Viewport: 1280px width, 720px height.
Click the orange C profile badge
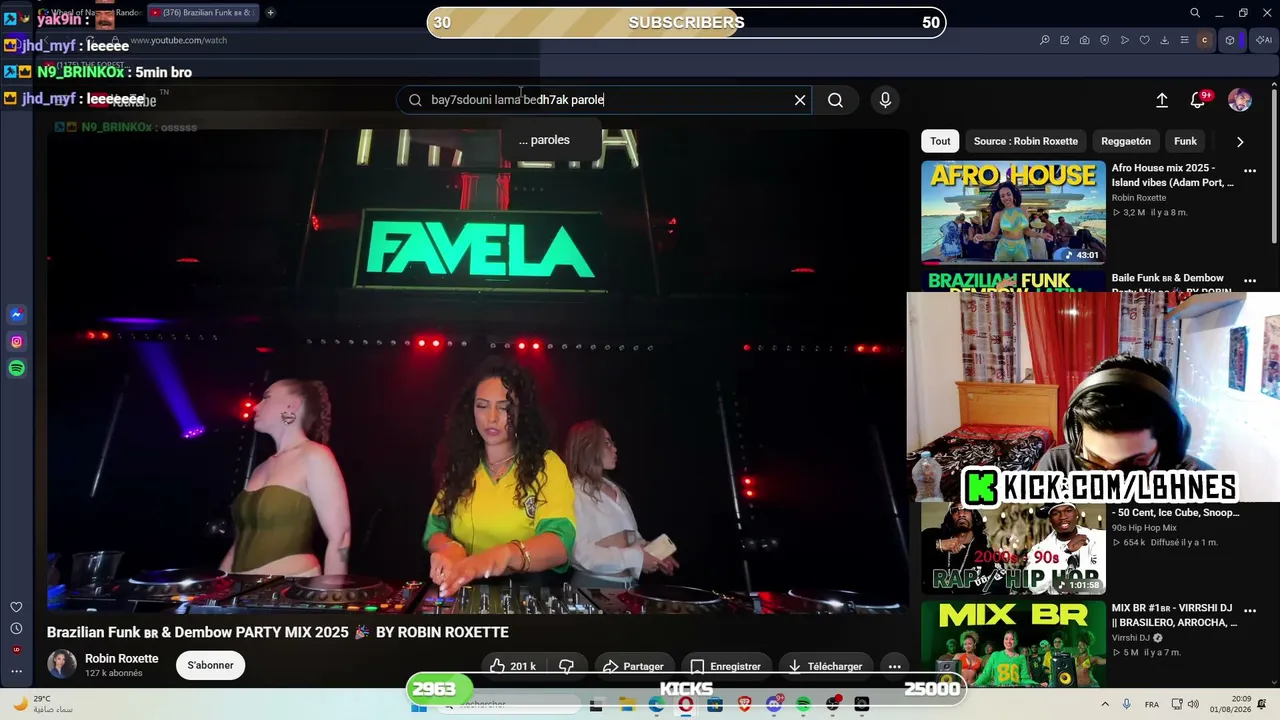point(1205,40)
